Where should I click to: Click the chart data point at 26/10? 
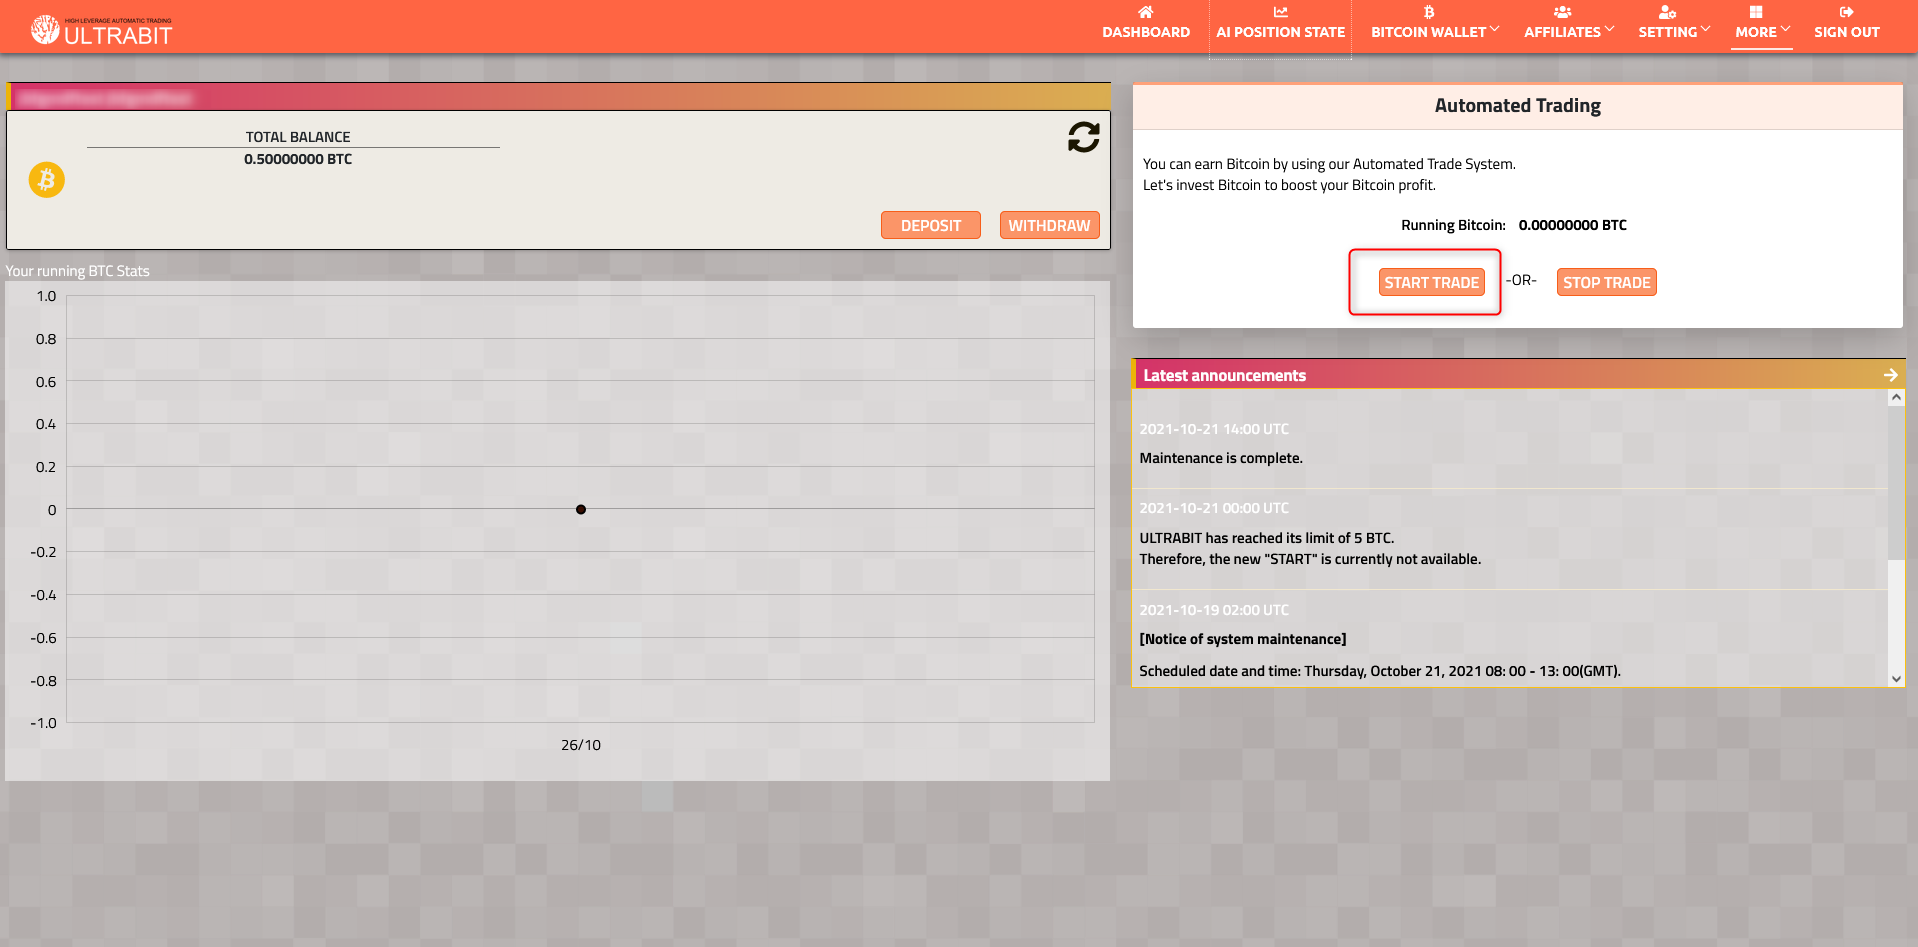coord(581,510)
